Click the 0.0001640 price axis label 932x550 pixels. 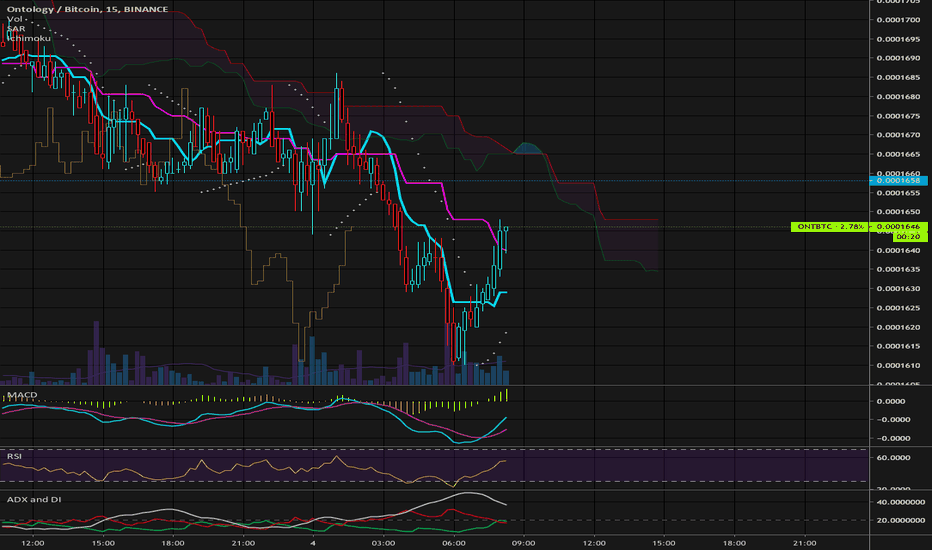click(898, 250)
